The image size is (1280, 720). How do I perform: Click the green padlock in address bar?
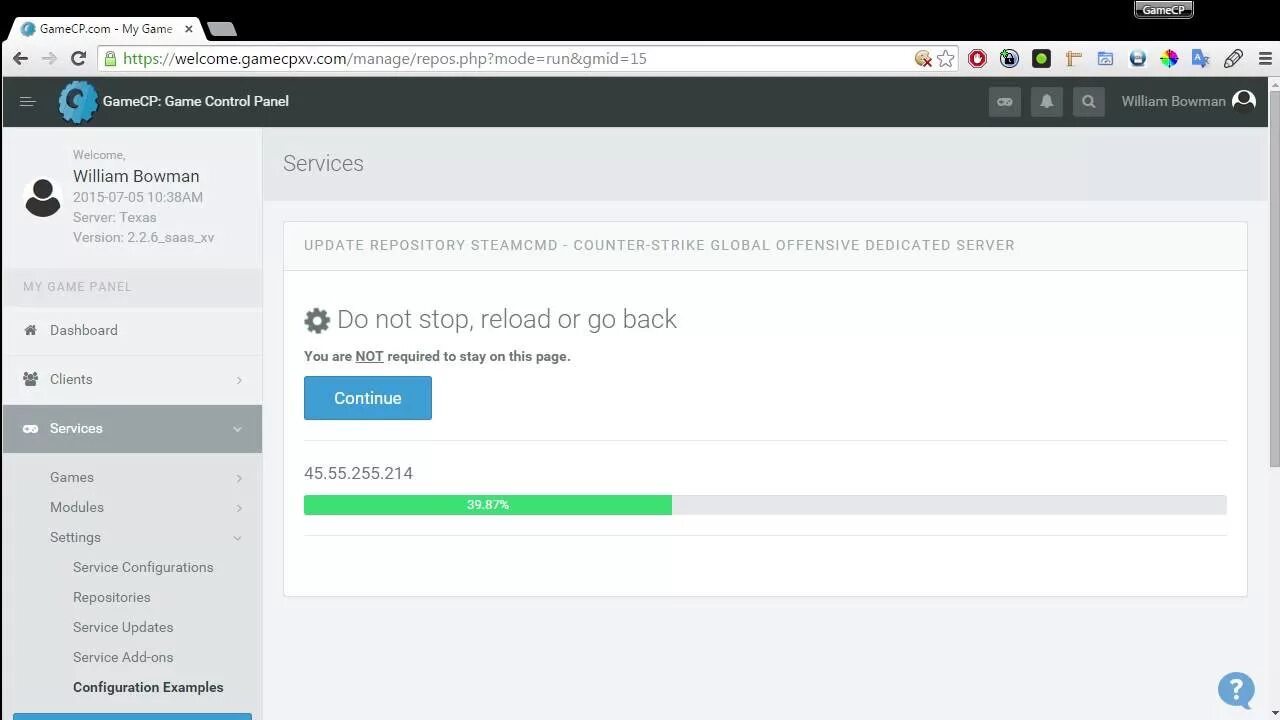click(x=111, y=59)
